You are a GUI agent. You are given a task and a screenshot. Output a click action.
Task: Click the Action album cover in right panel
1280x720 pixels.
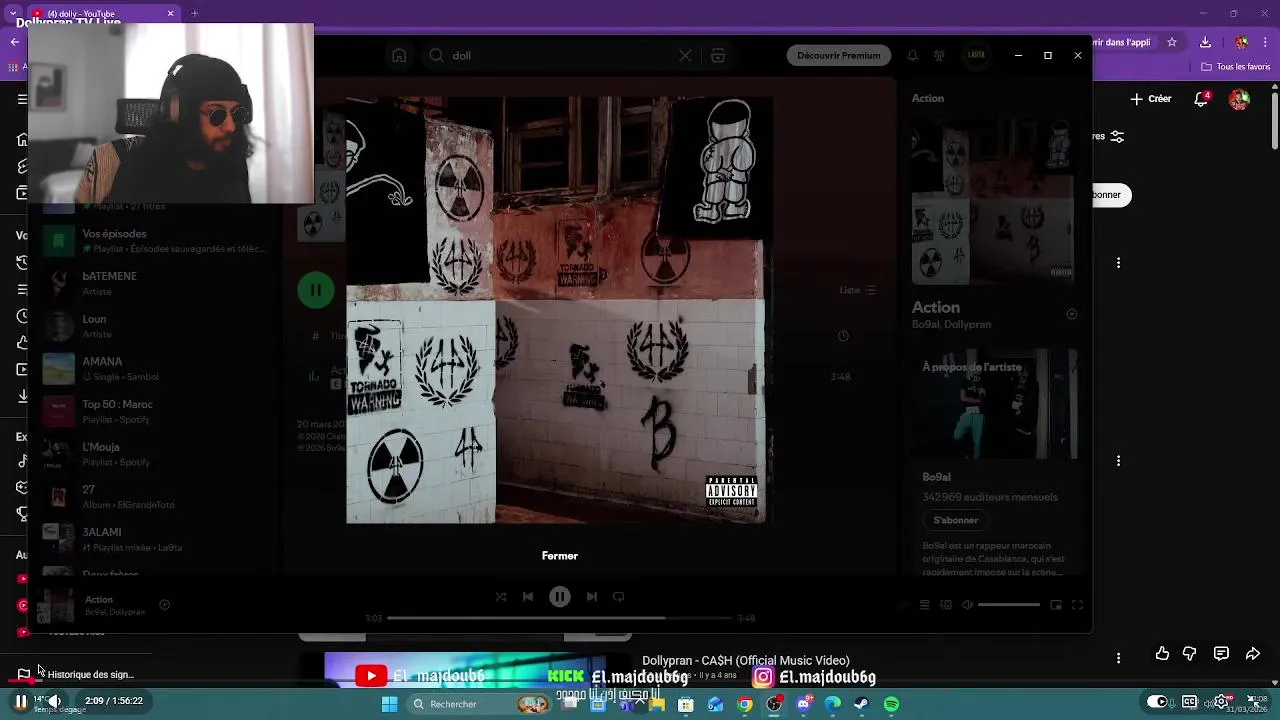tap(995, 204)
